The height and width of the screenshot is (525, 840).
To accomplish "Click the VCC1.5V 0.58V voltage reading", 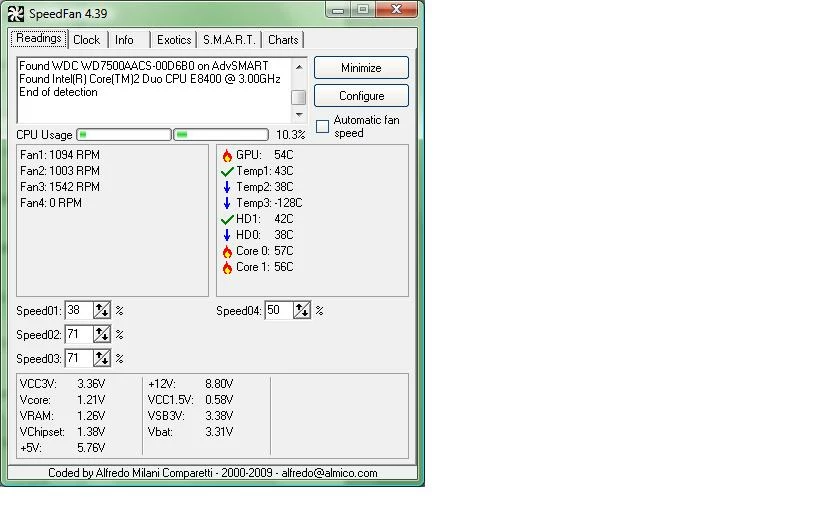I will [191, 400].
